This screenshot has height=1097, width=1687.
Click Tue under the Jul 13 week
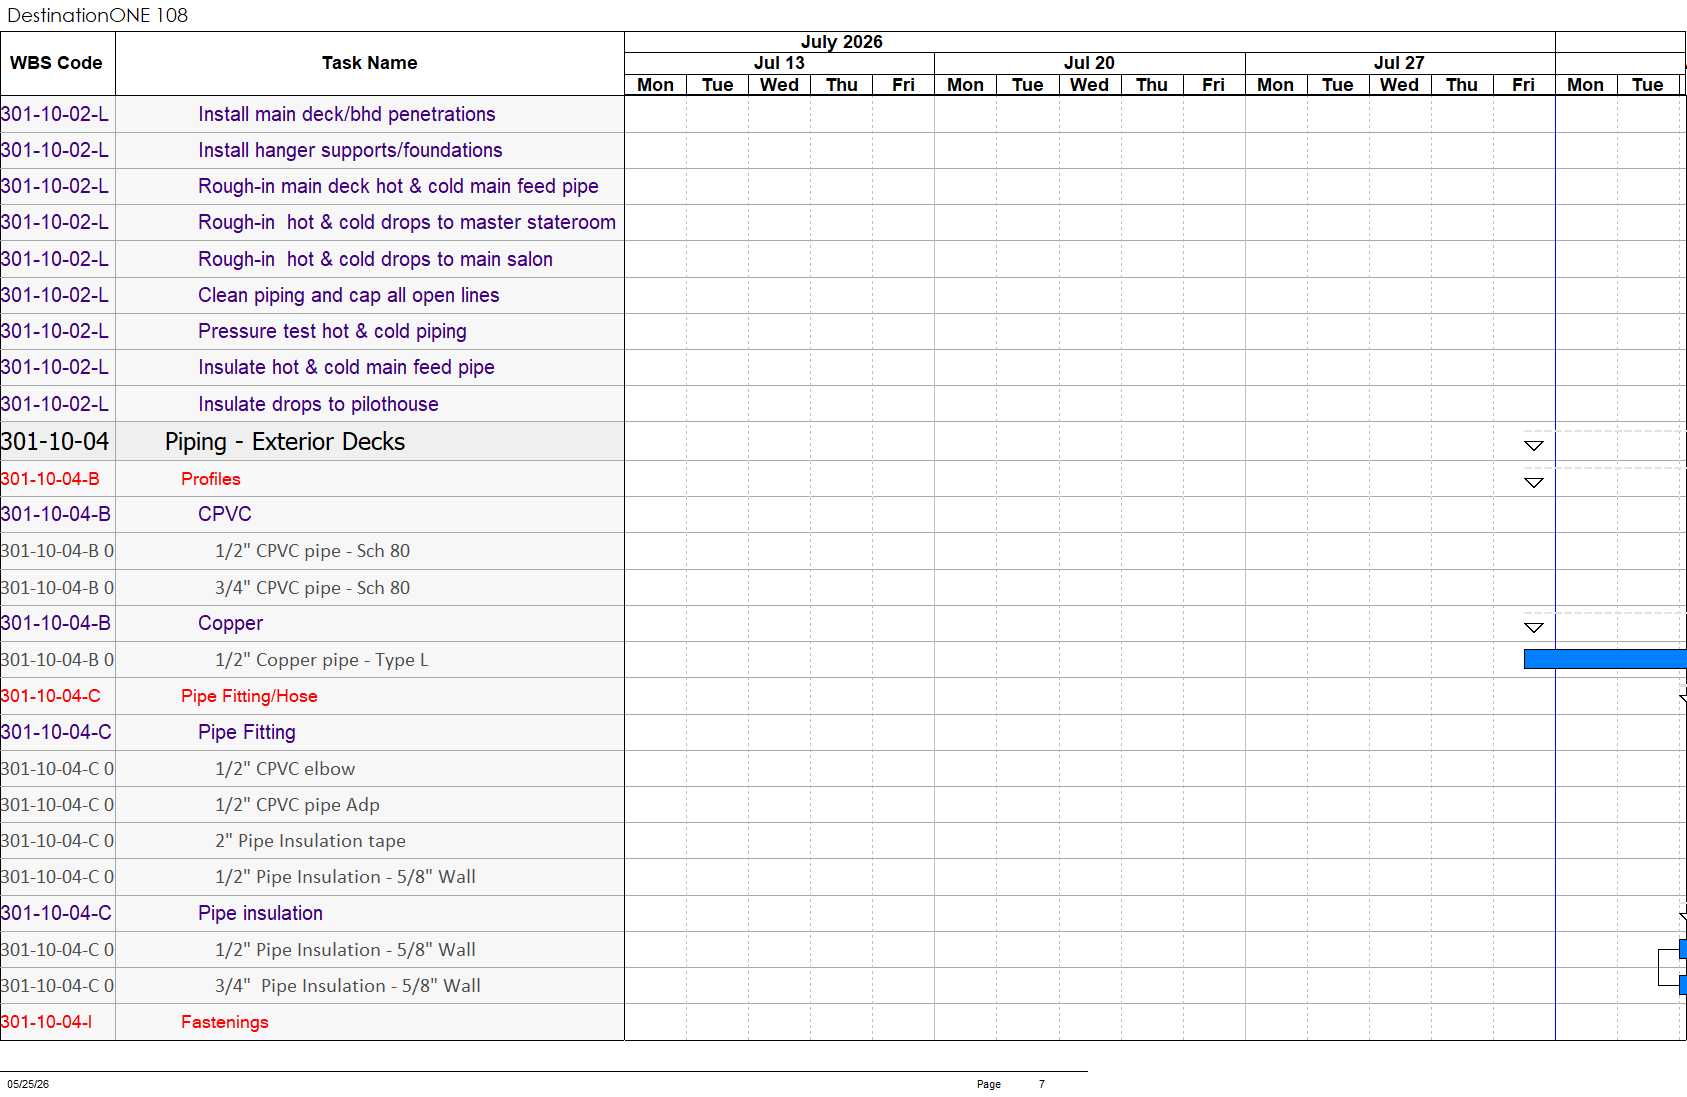717,85
